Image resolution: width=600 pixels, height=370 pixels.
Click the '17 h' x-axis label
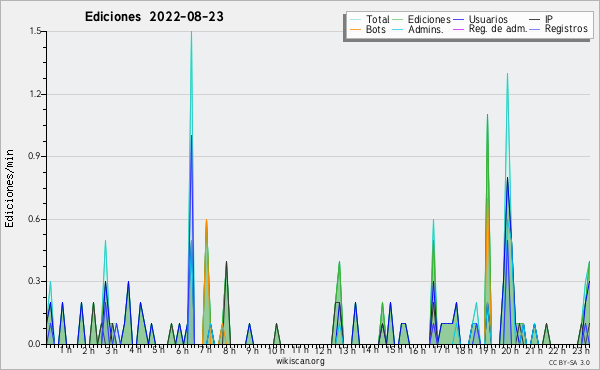441,350
